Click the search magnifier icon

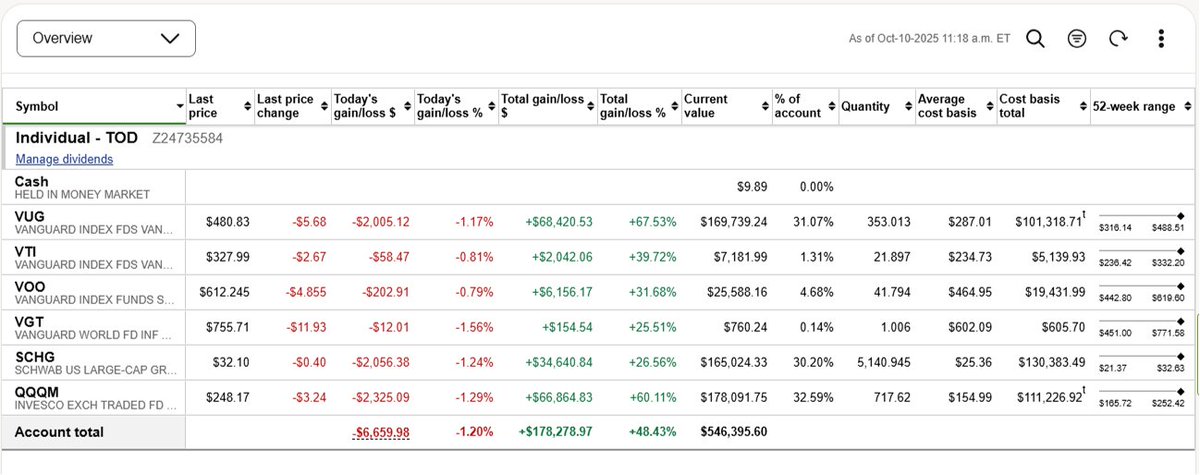coord(1036,38)
